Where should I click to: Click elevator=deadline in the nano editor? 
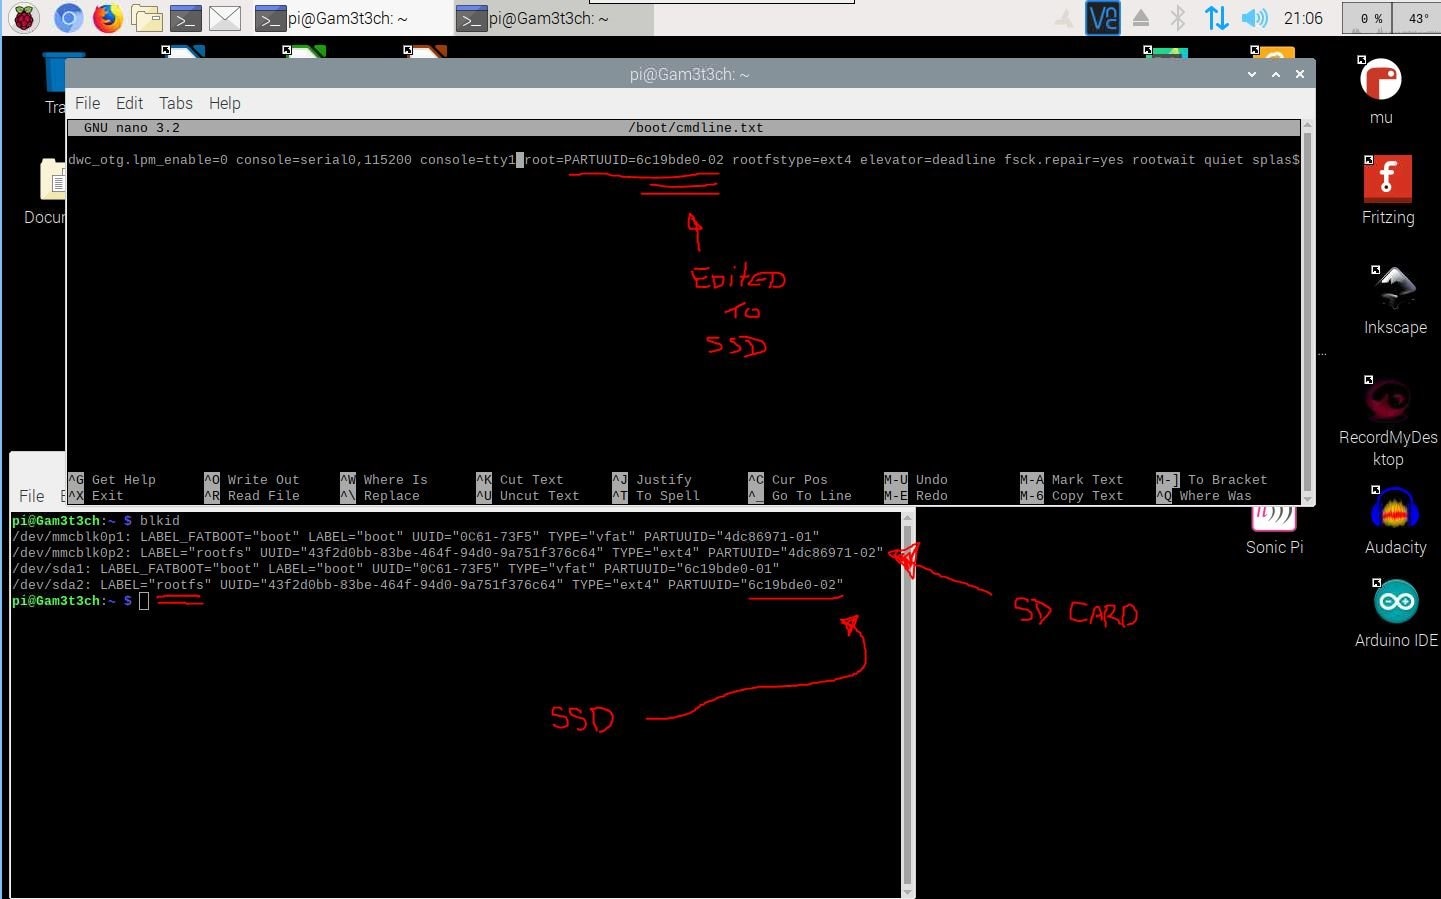[928, 160]
